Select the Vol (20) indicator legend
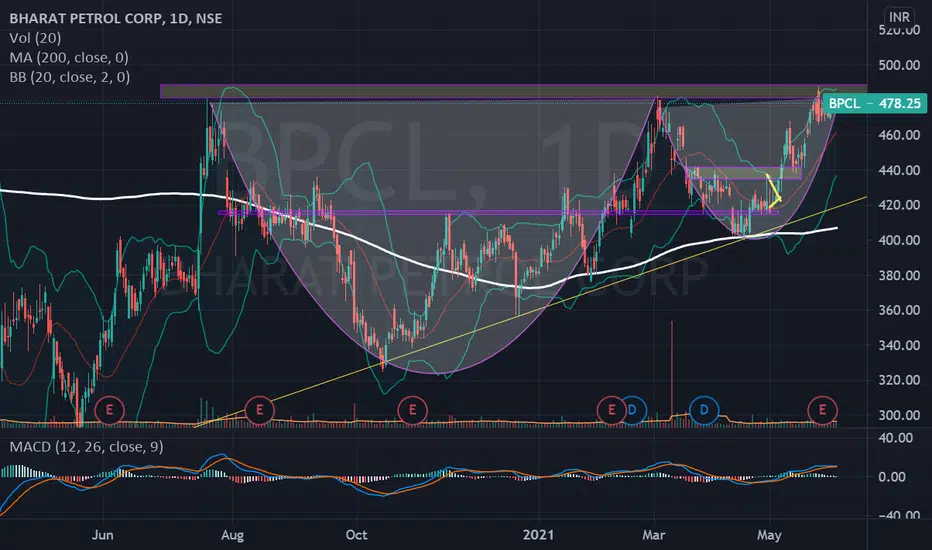The image size is (932, 550). 35,38
